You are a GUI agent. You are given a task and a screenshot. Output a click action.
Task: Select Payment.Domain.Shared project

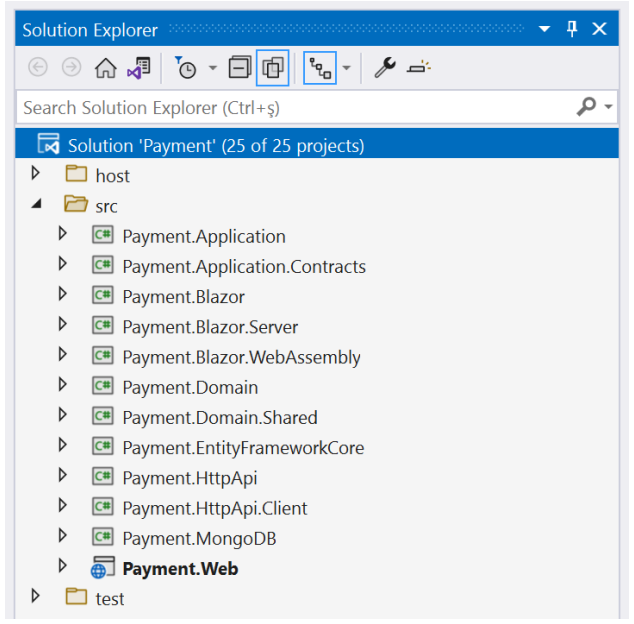[x=220, y=418]
